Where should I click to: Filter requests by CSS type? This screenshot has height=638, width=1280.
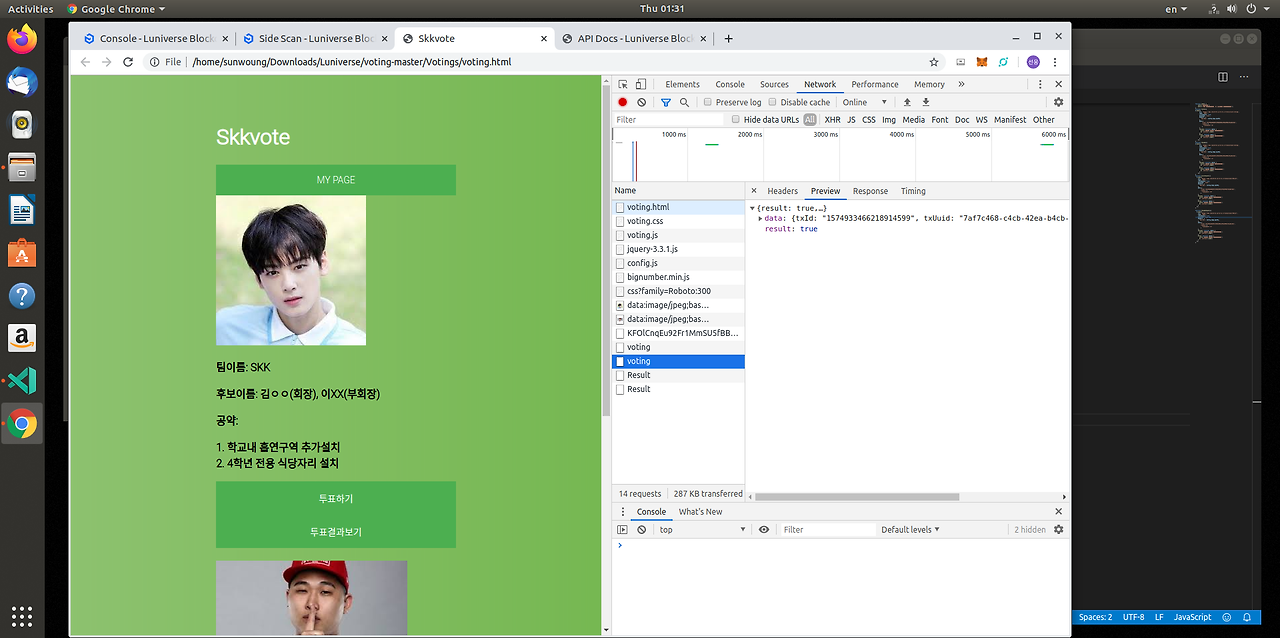click(868, 120)
